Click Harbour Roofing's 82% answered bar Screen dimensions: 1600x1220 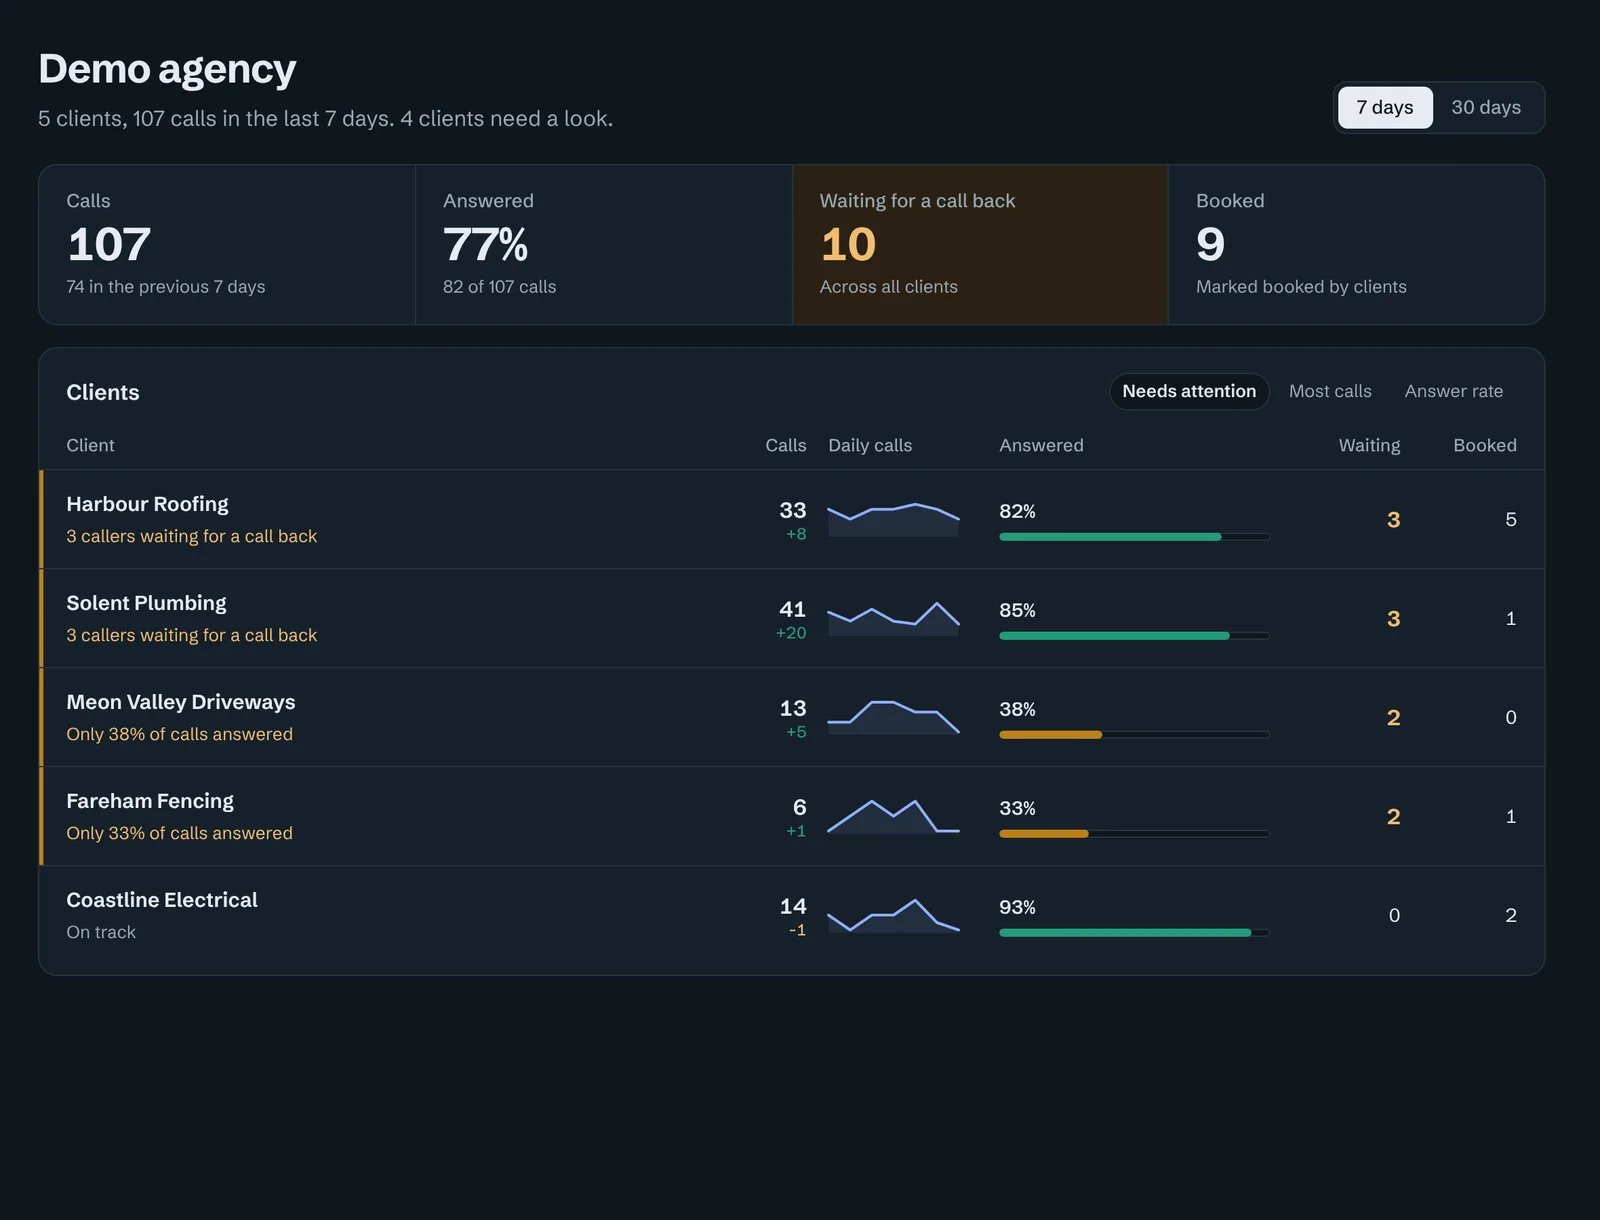point(1134,537)
